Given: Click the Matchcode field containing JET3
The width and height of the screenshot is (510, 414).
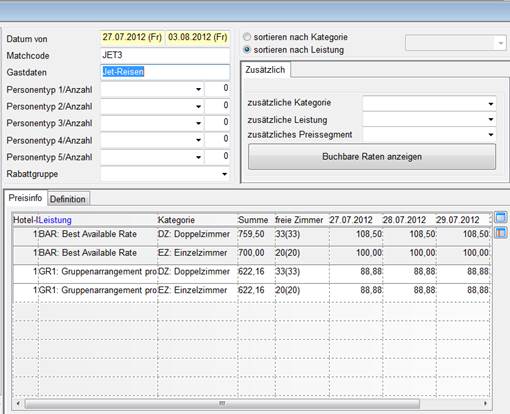Looking at the screenshot, I should (x=165, y=55).
